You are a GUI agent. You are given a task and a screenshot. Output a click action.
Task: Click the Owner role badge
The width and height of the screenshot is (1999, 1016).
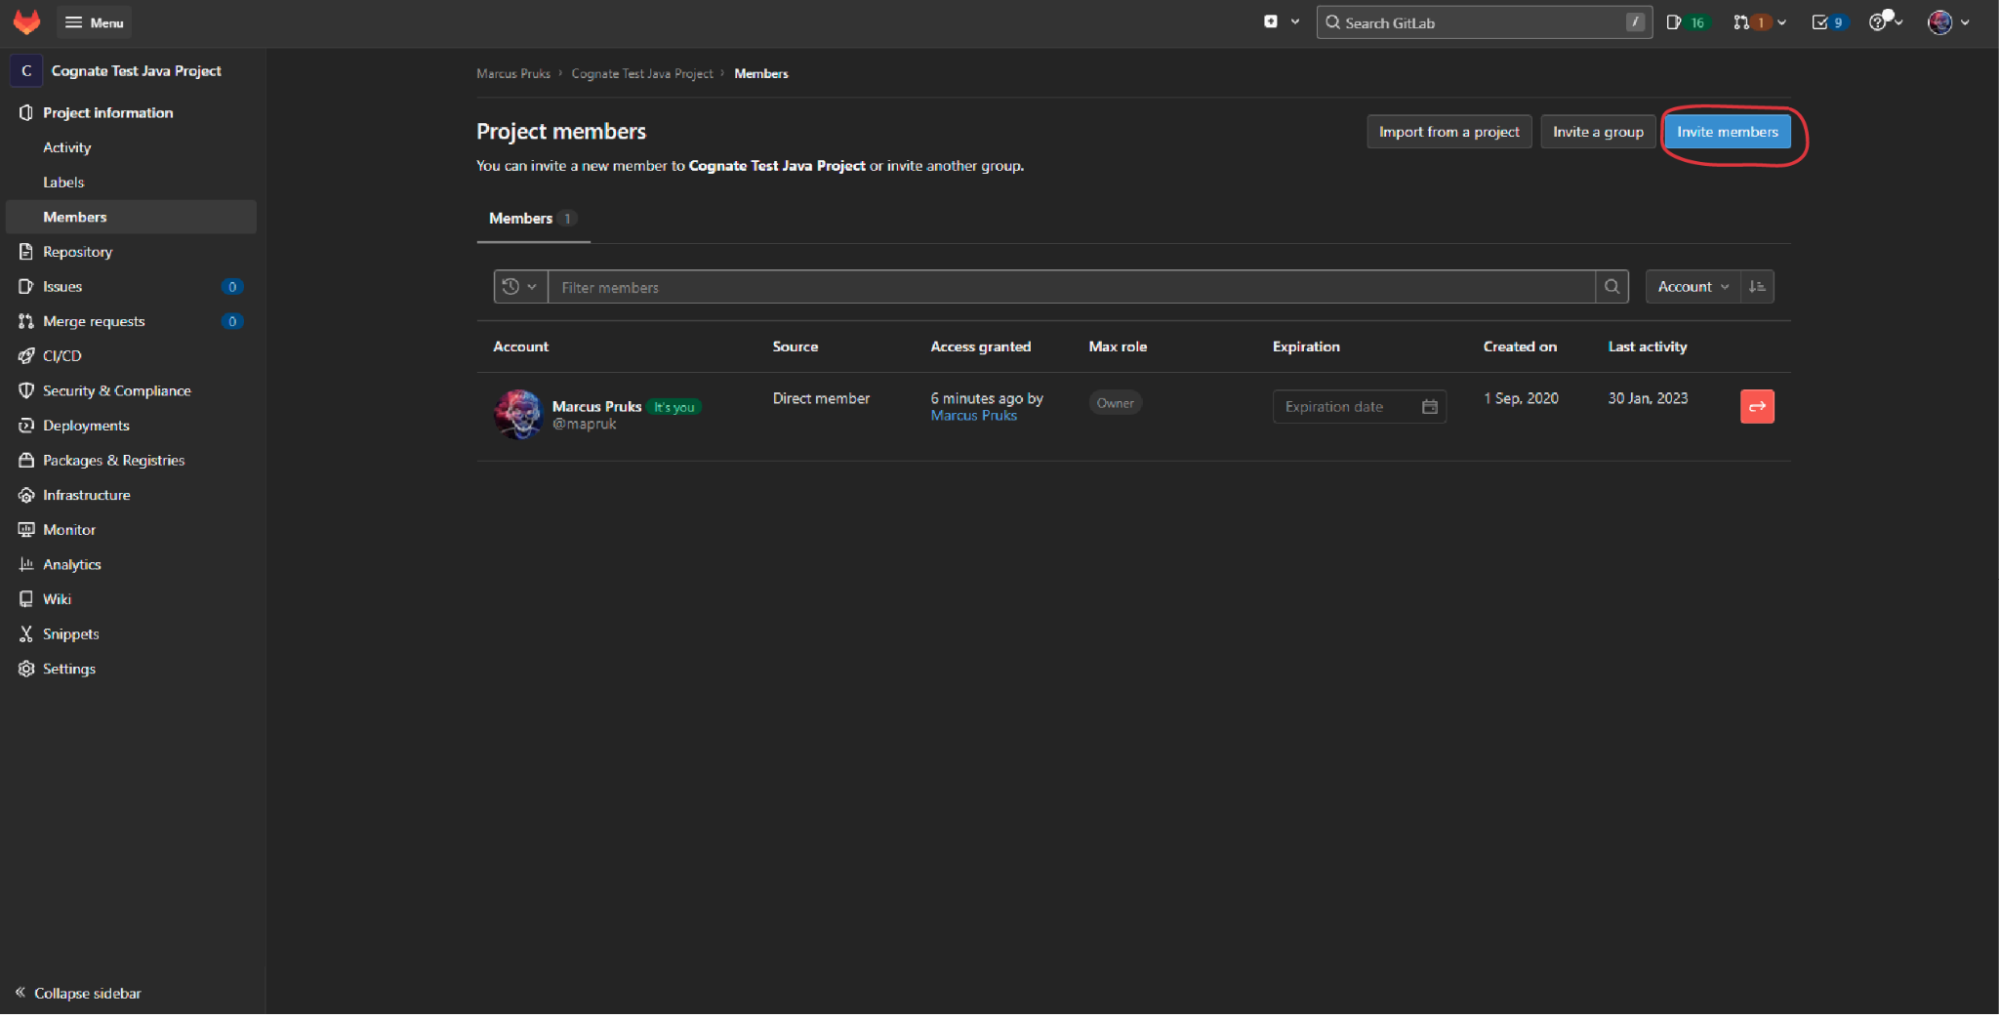(x=1115, y=403)
